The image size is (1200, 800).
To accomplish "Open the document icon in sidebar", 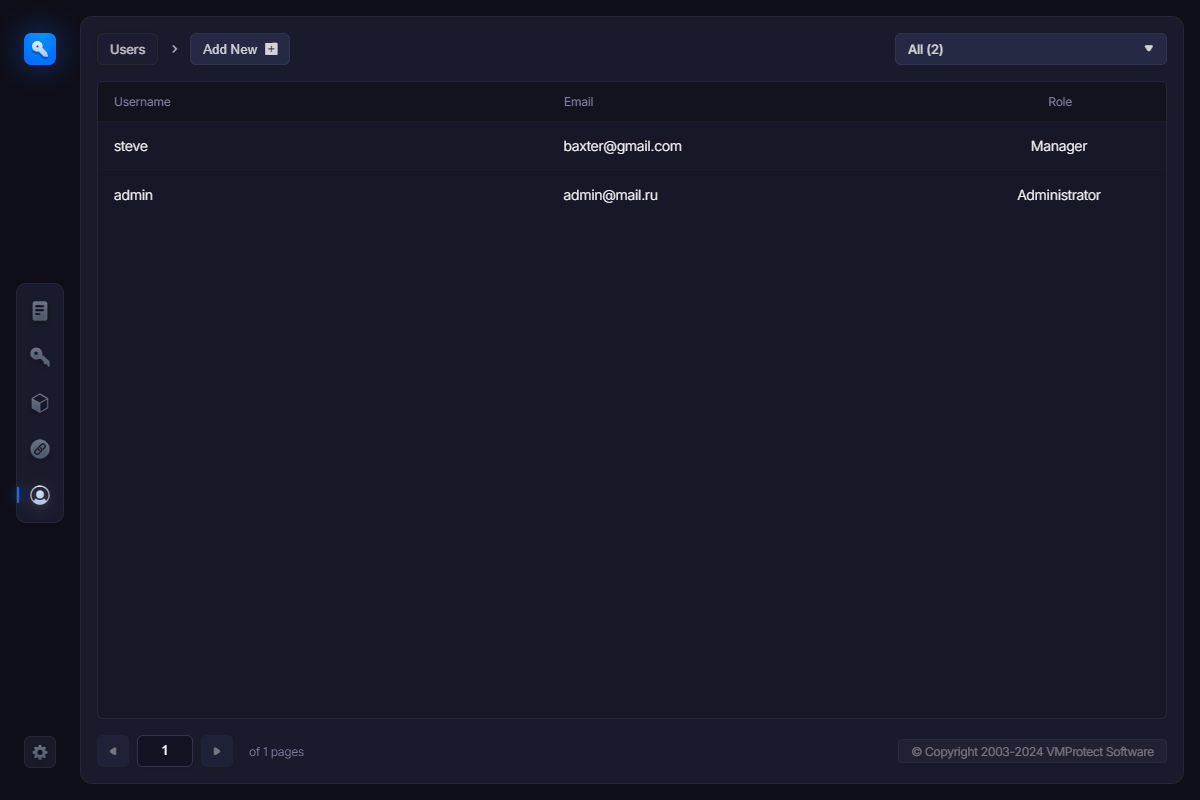I will pos(40,311).
